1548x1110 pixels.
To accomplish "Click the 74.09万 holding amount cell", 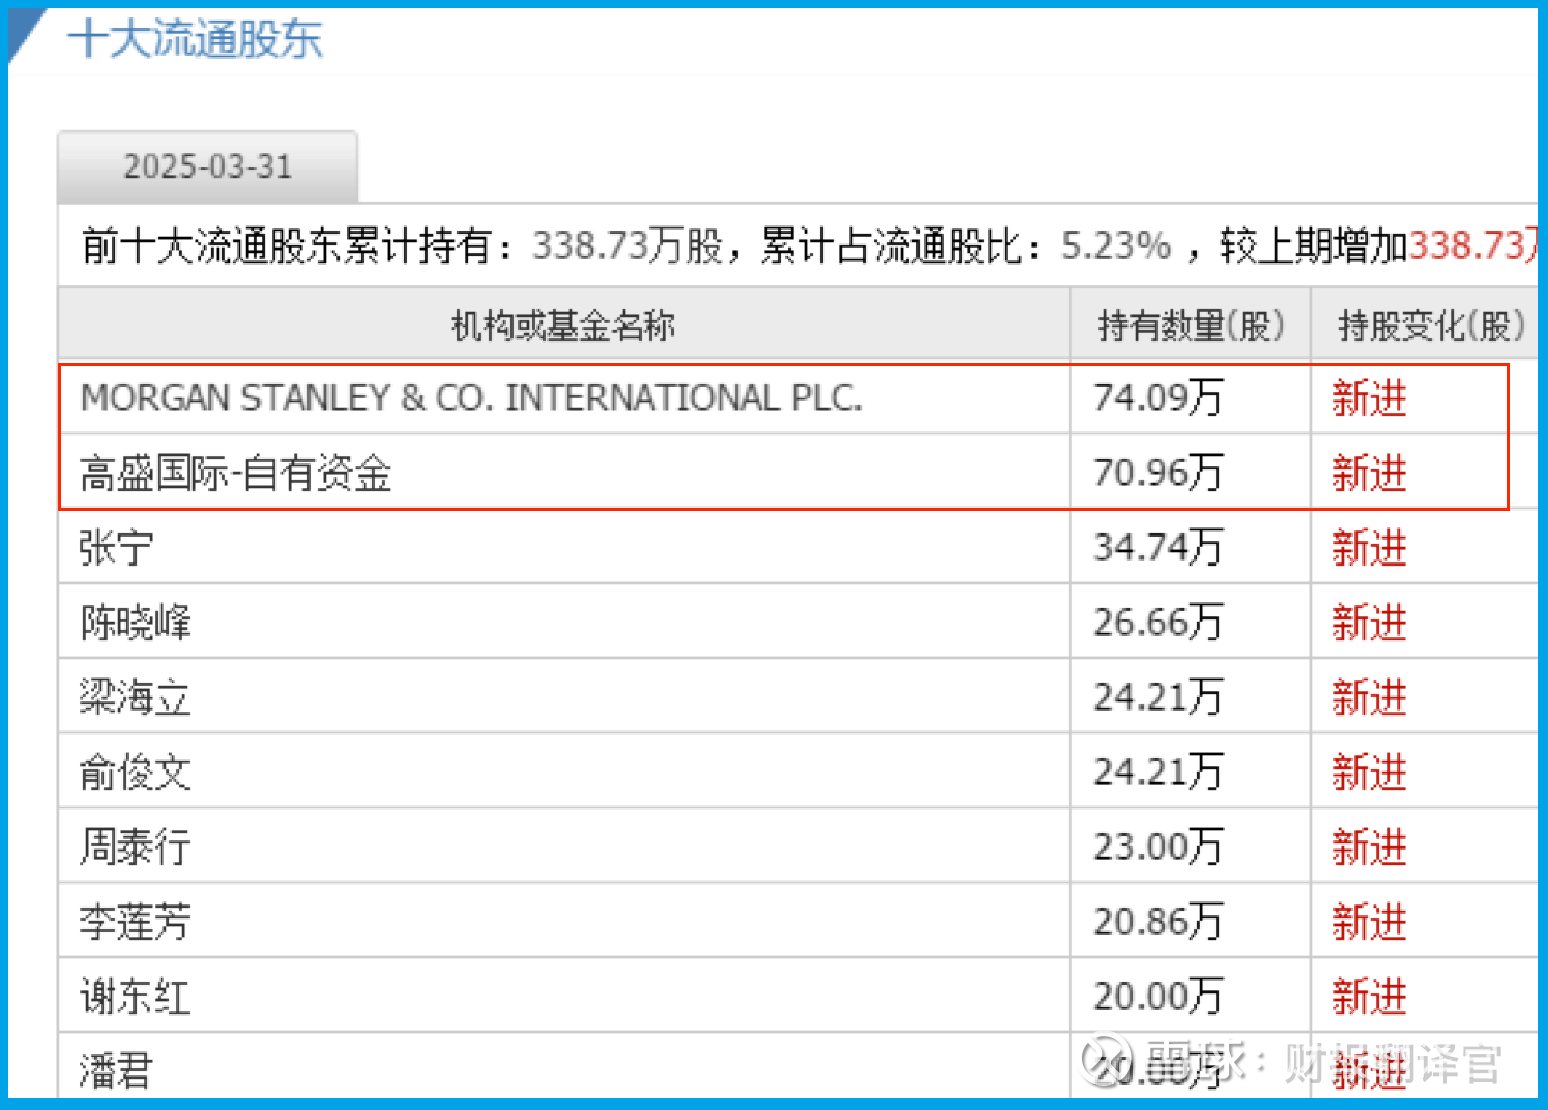I will pos(1158,398).
